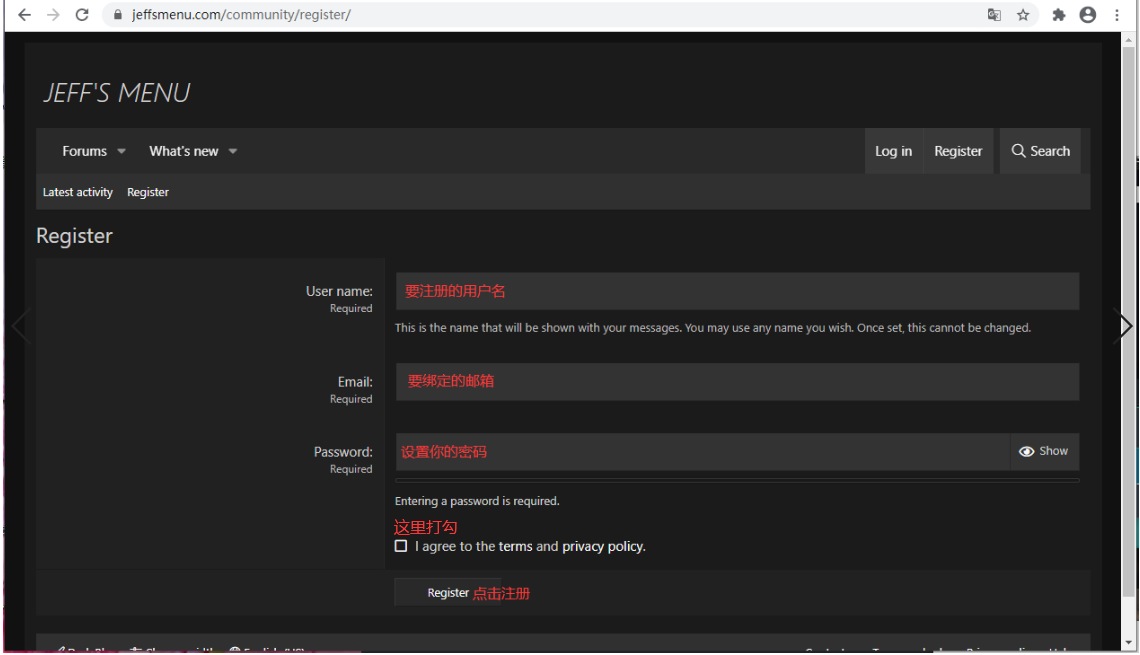Open Chrome's three-dot menu
Viewport: 1140px width, 655px height.
1117,15
